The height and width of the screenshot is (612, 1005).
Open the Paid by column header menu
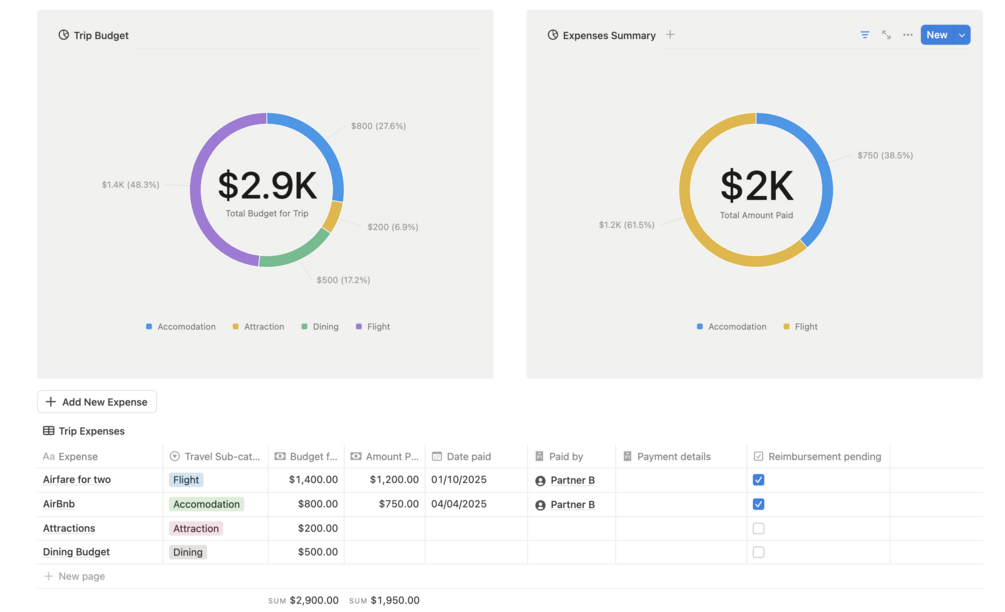tap(571, 456)
